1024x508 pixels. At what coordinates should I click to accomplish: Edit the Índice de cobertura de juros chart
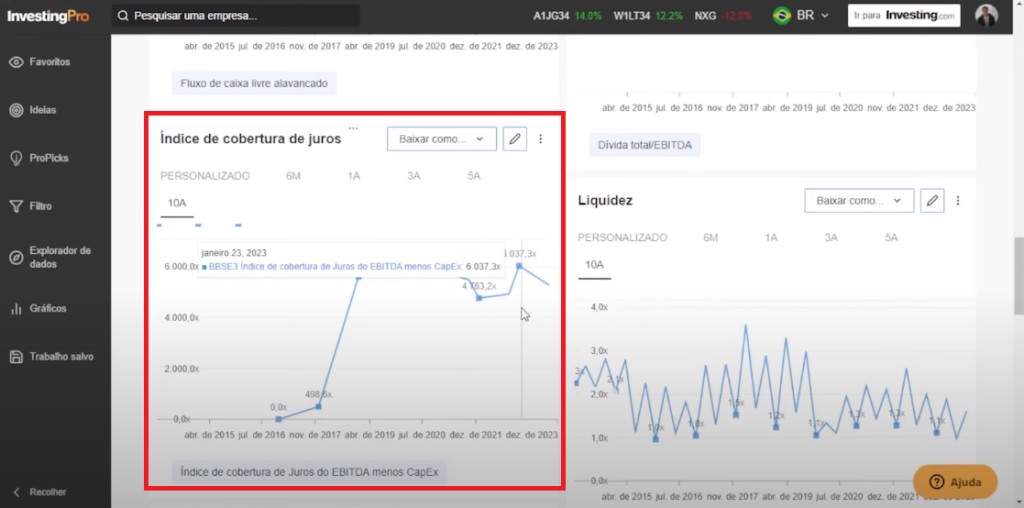515,139
